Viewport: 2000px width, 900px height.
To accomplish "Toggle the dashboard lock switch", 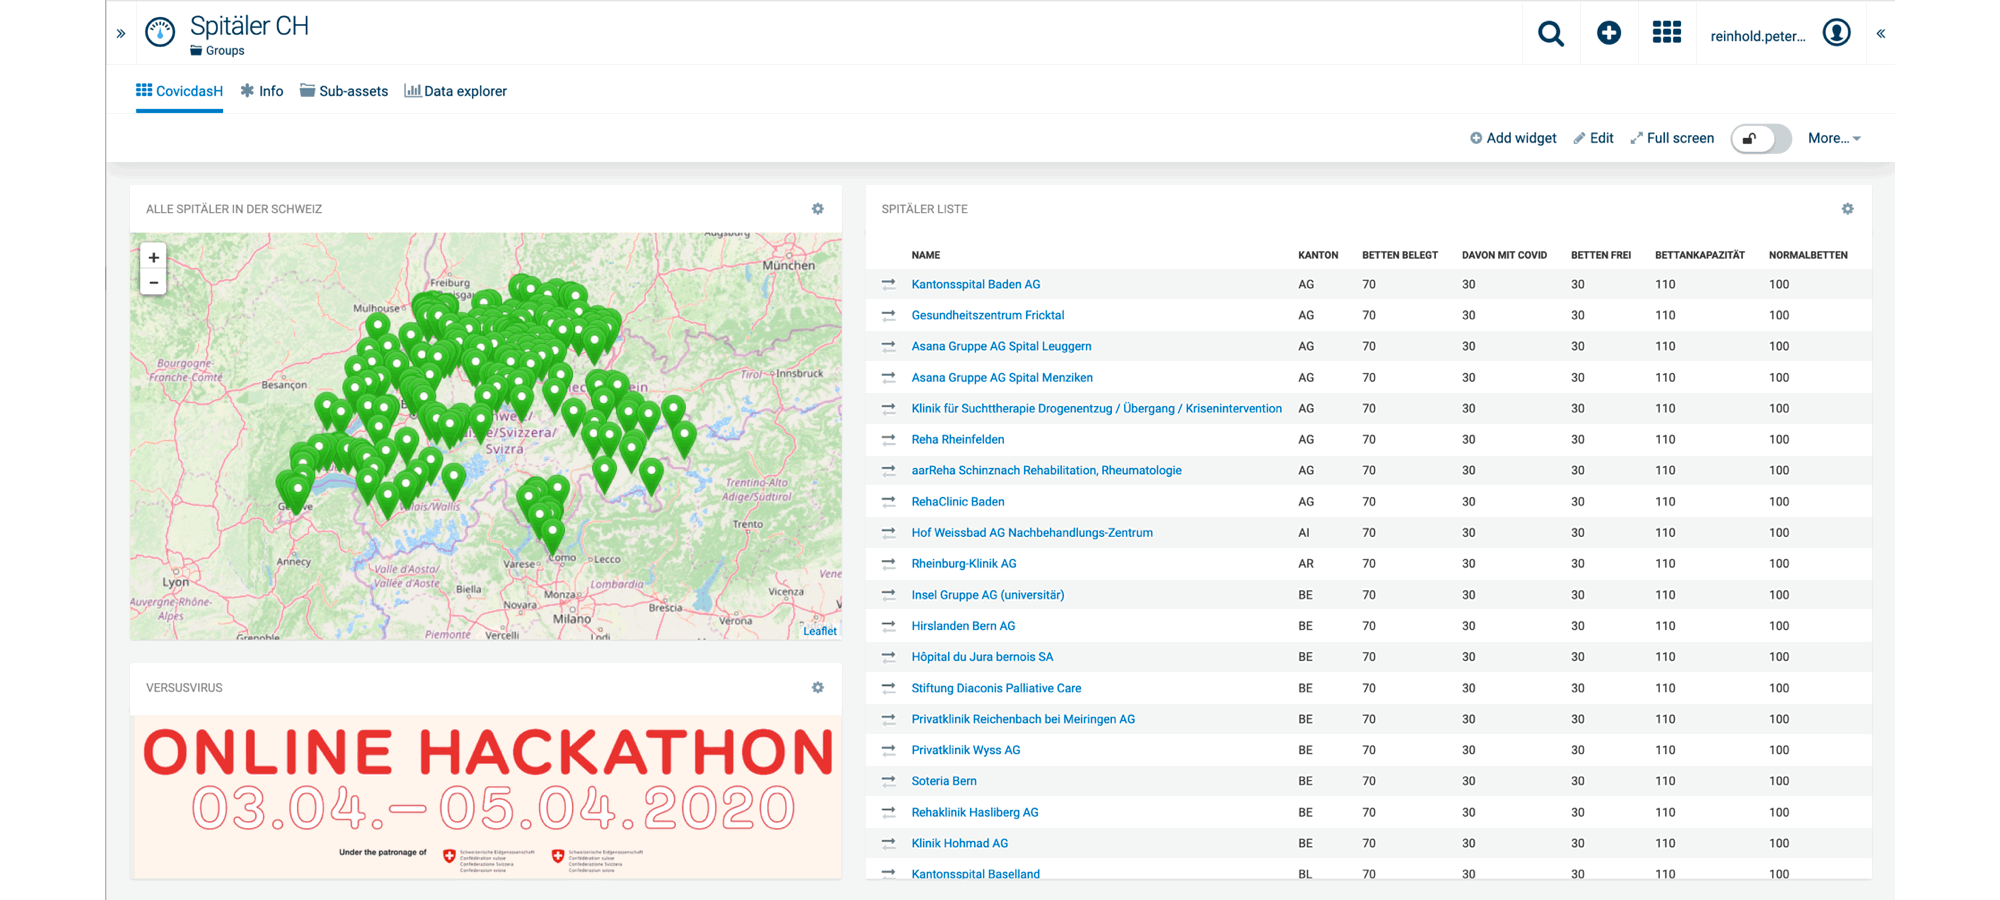I will [1761, 139].
